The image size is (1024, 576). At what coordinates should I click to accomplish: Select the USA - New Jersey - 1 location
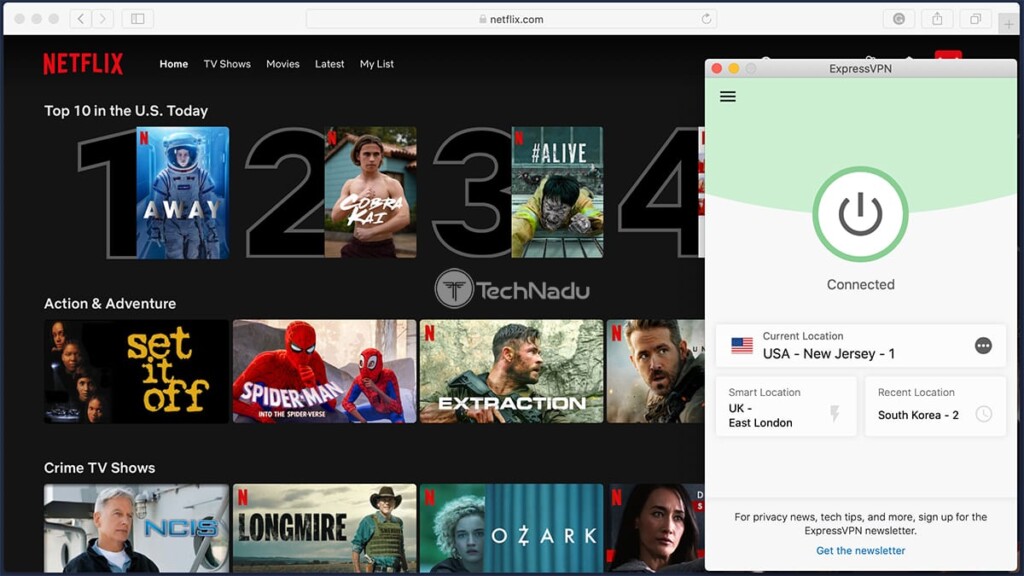(x=861, y=345)
